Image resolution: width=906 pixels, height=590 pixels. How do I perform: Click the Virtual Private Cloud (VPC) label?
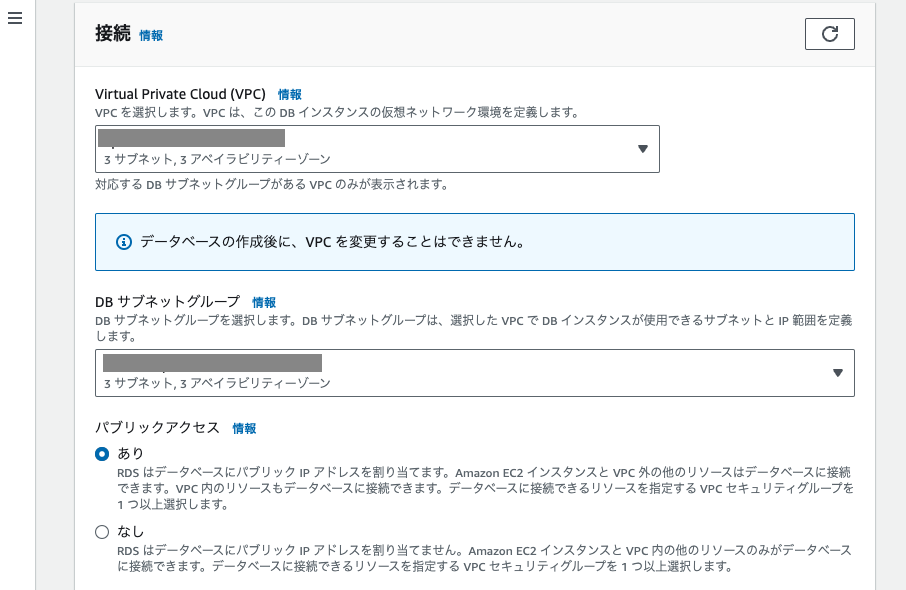(x=180, y=94)
